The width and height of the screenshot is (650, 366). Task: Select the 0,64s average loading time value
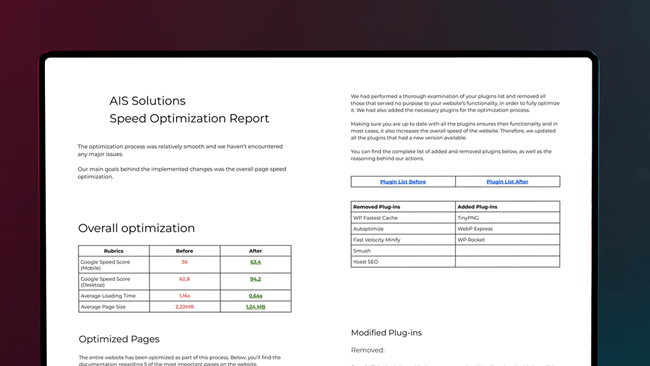click(255, 296)
